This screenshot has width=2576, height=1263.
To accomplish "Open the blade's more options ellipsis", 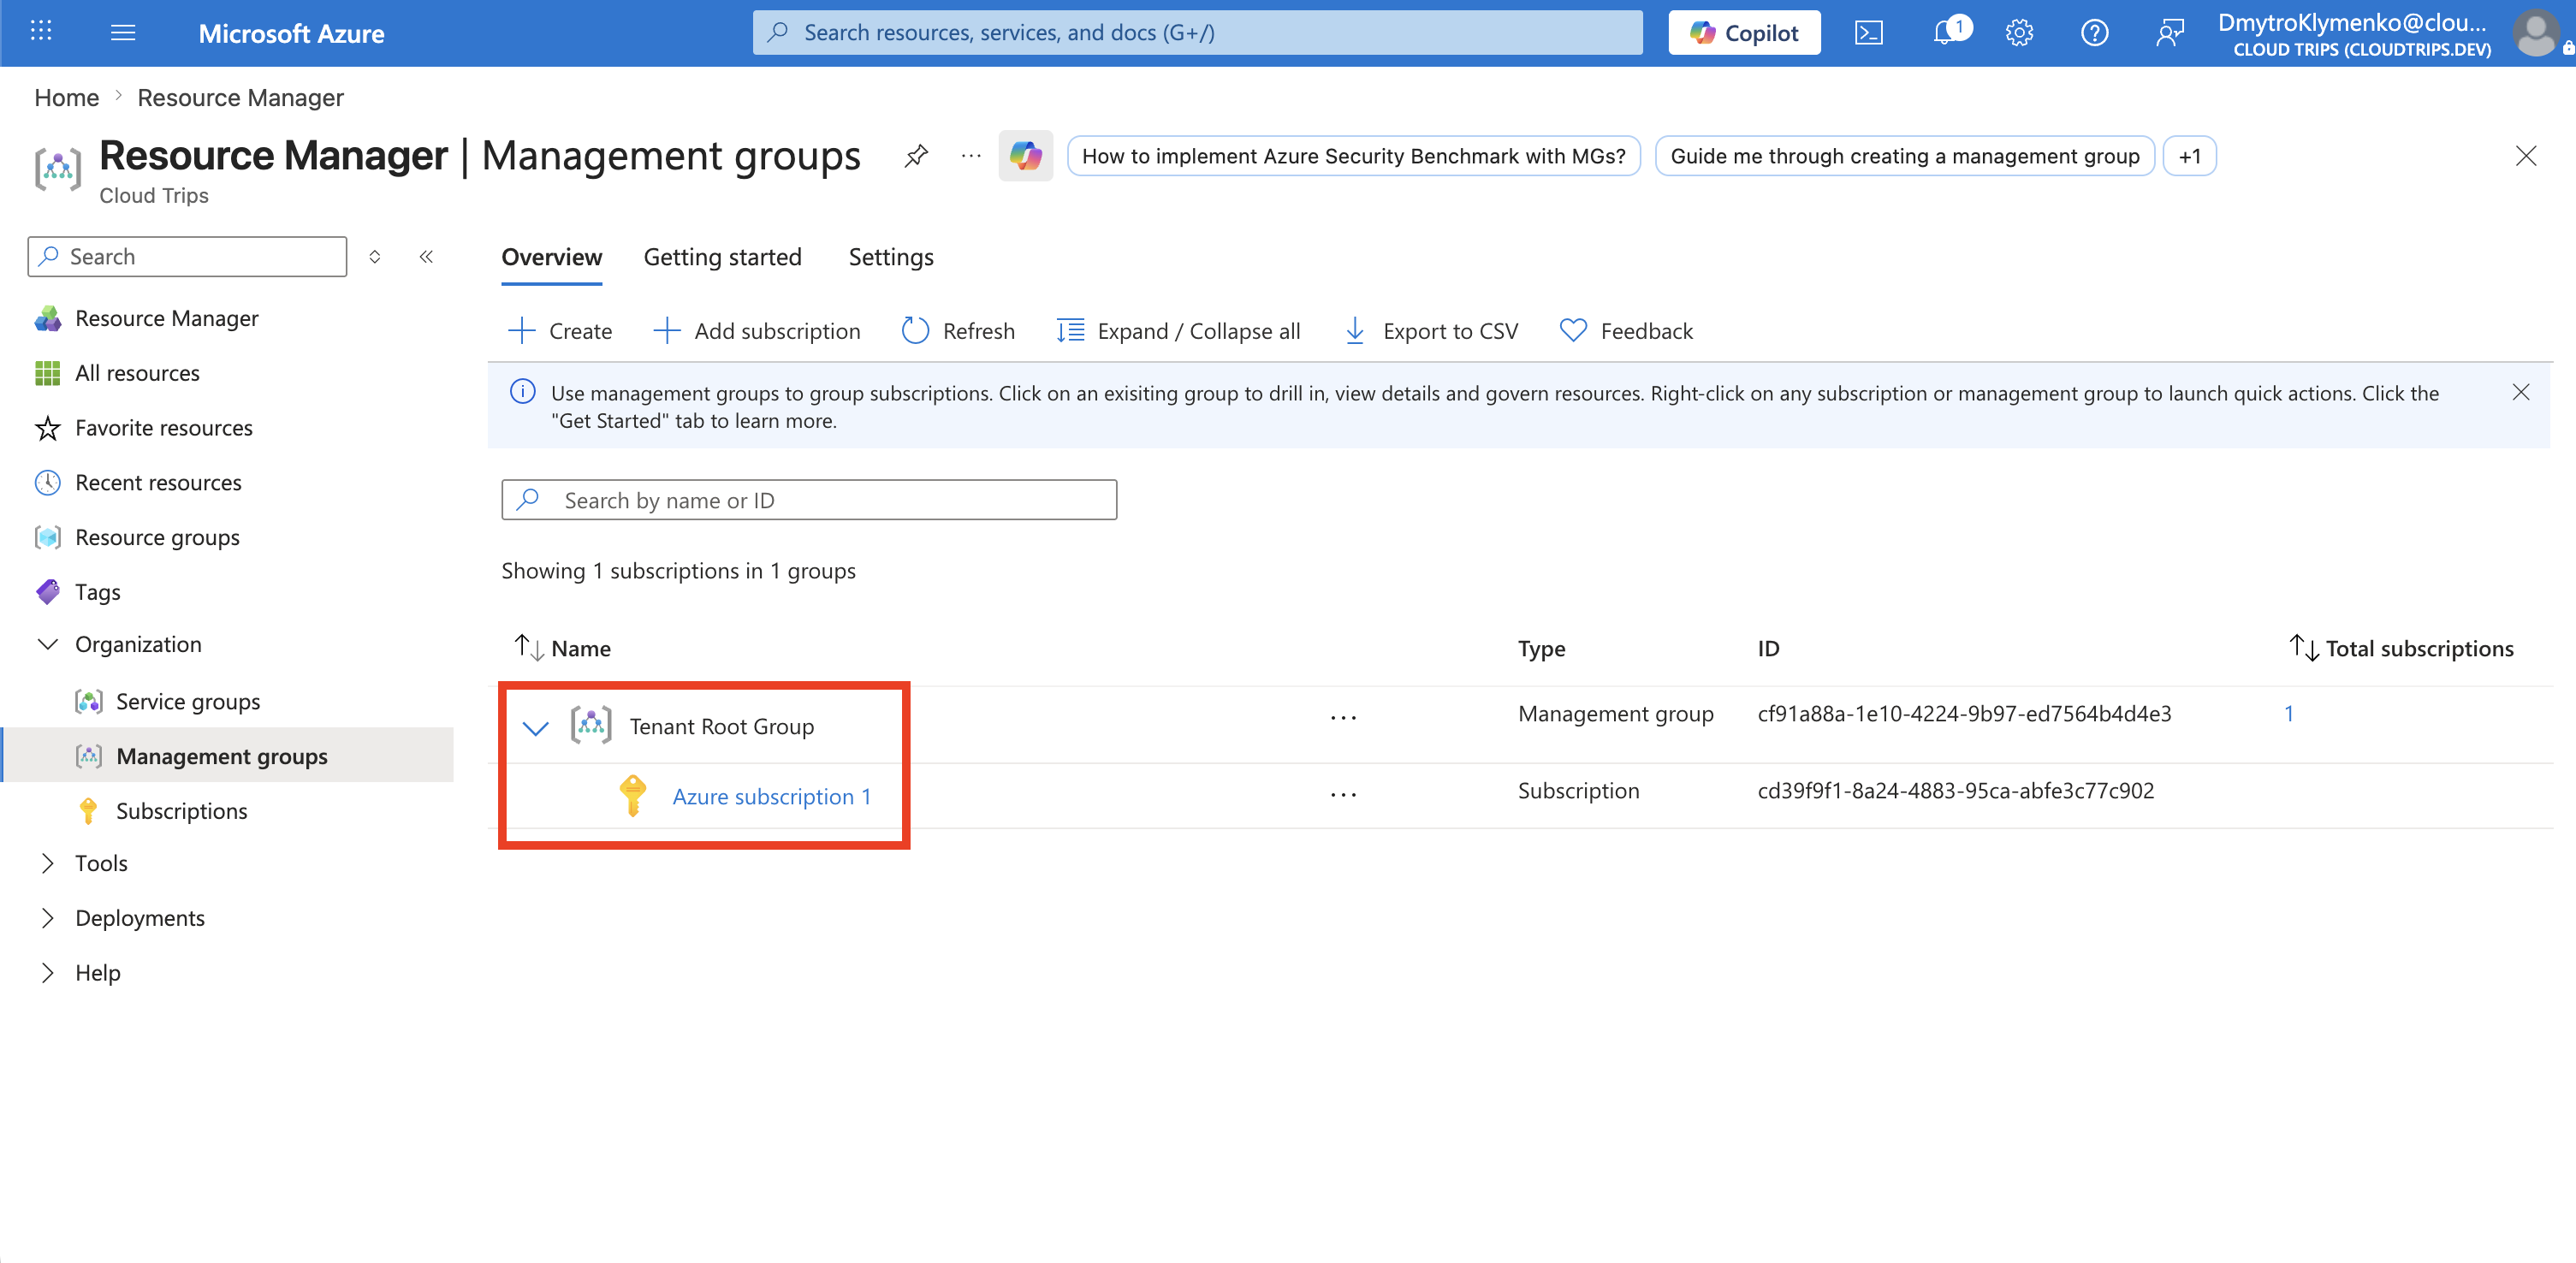I will pyautogui.click(x=971, y=156).
